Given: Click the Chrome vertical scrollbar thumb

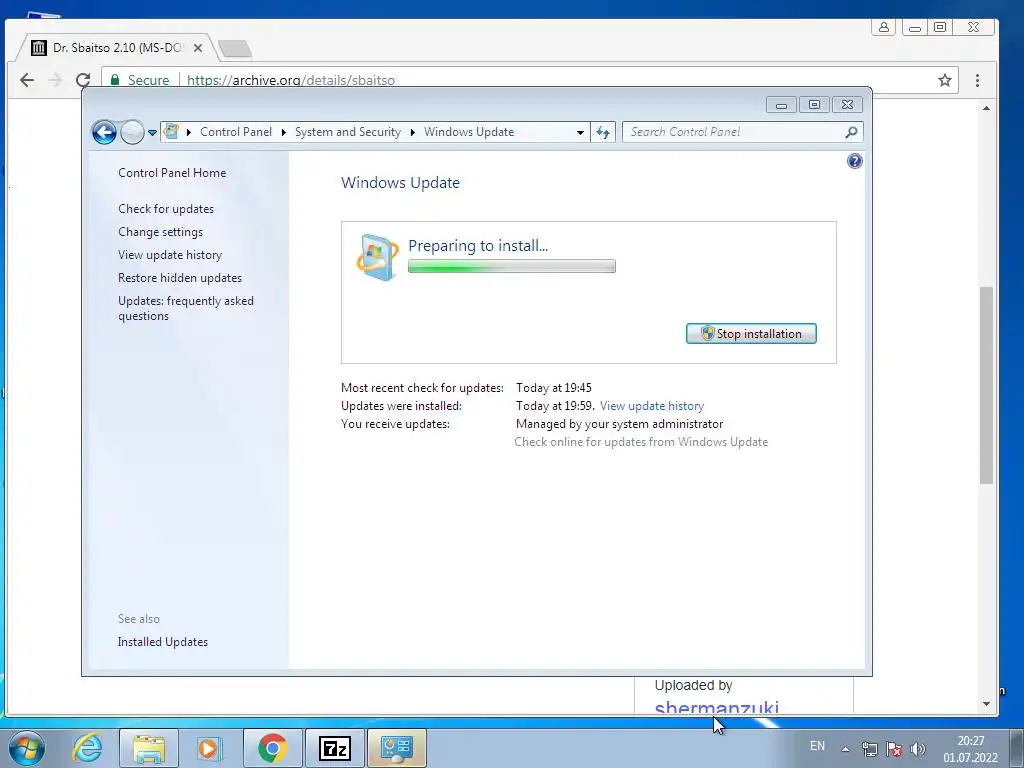Looking at the screenshot, I should (x=986, y=385).
